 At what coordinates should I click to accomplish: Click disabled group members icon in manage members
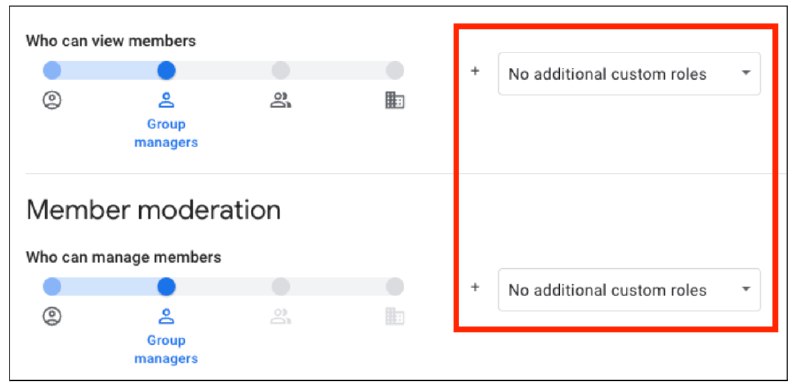click(281, 317)
